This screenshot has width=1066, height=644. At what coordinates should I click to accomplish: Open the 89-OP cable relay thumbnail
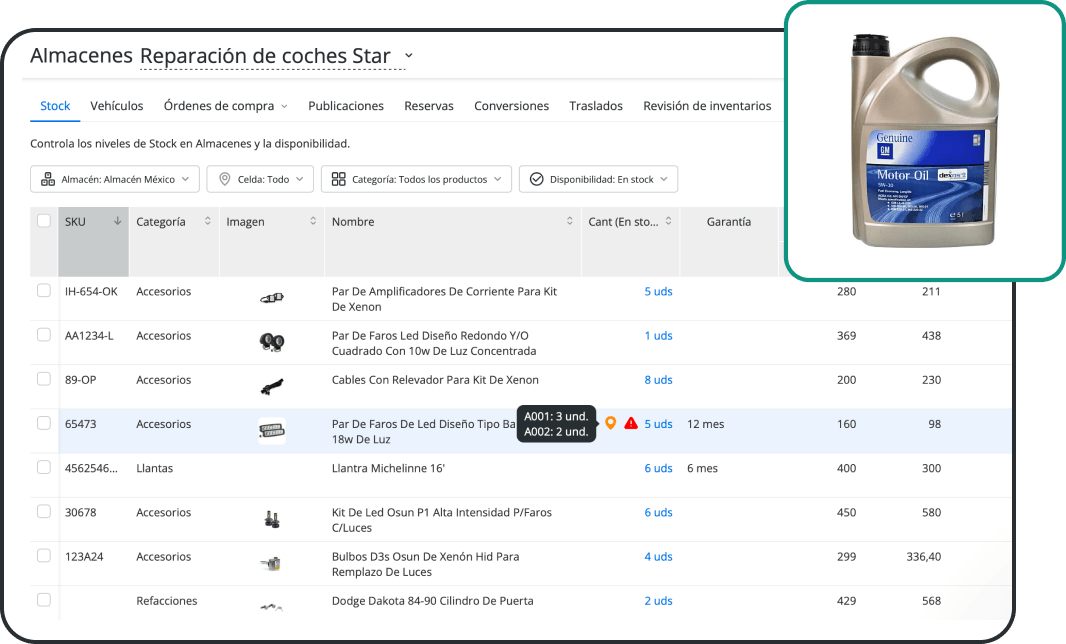pyautogui.click(x=272, y=386)
